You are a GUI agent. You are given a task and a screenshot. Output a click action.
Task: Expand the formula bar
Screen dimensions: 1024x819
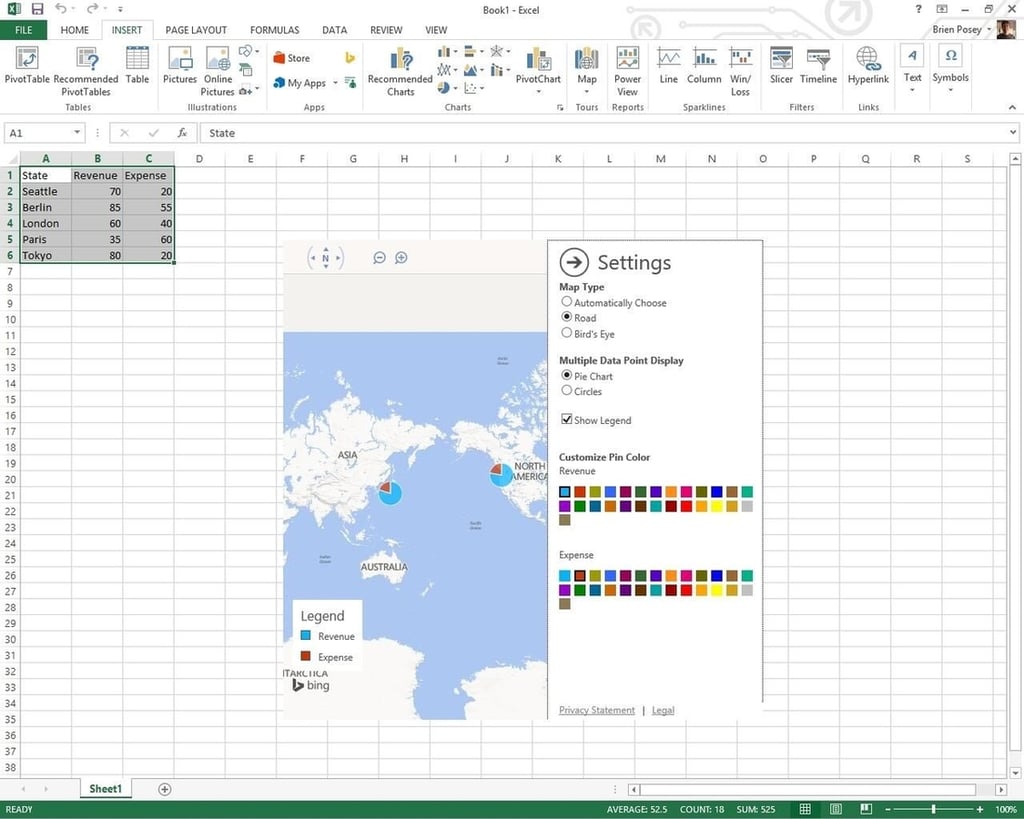click(1013, 132)
